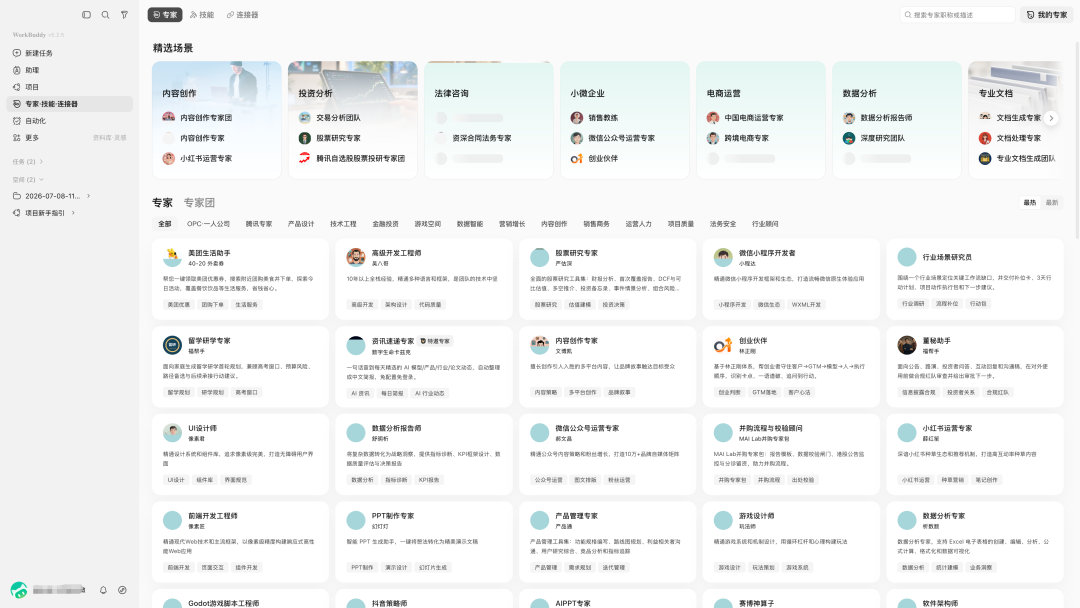Click the 微信小程序开发者 avatar
This screenshot has height=608, width=1080.
point(723,258)
